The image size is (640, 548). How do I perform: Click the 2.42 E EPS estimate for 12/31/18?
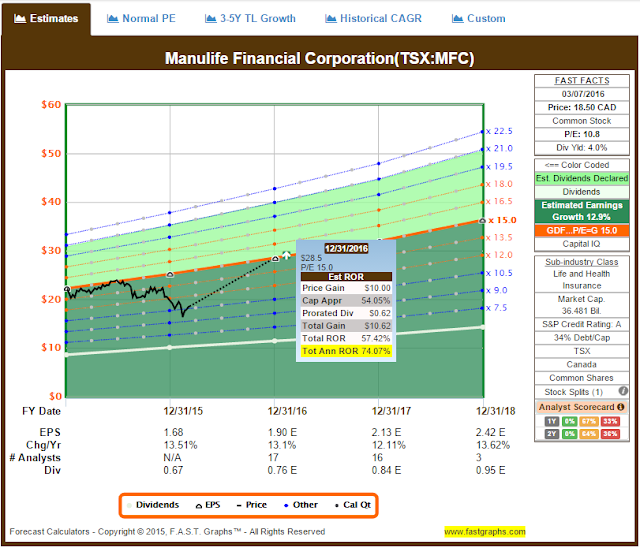[491, 432]
